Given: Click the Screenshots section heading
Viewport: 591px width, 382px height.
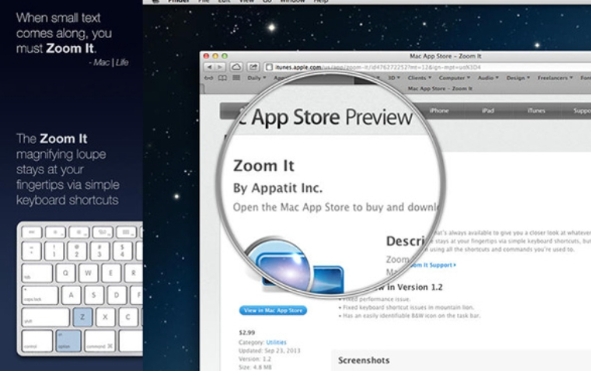Looking at the screenshot, I should [364, 361].
